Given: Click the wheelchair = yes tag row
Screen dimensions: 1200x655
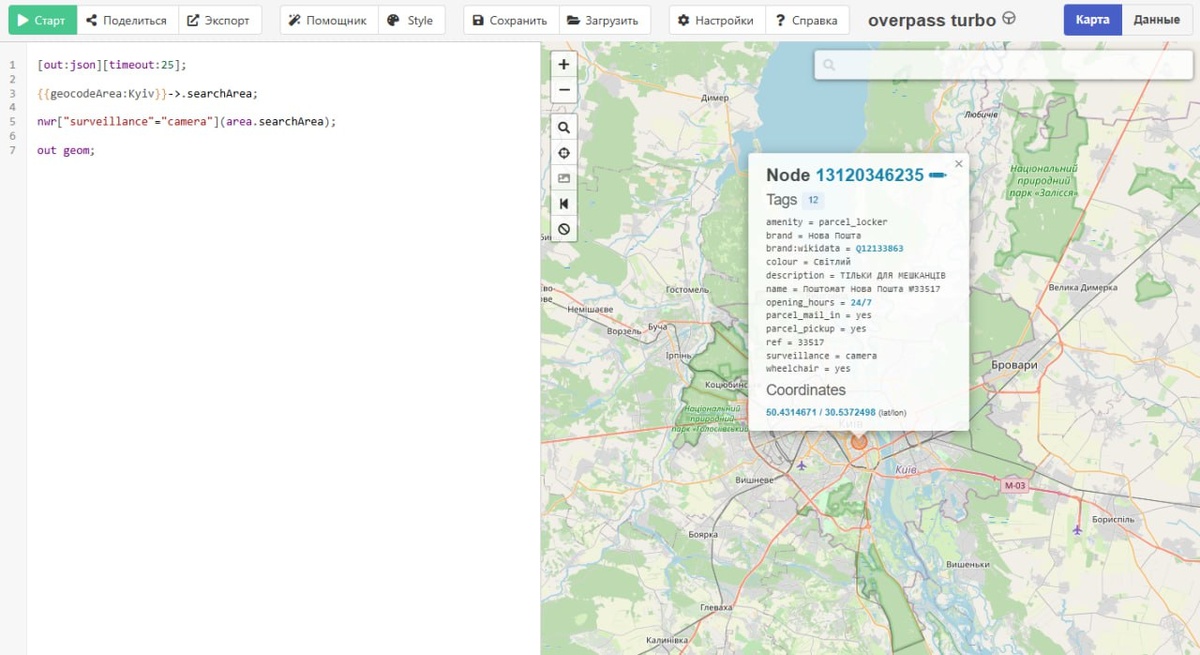Looking at the screenshot, I should [809, 368].
